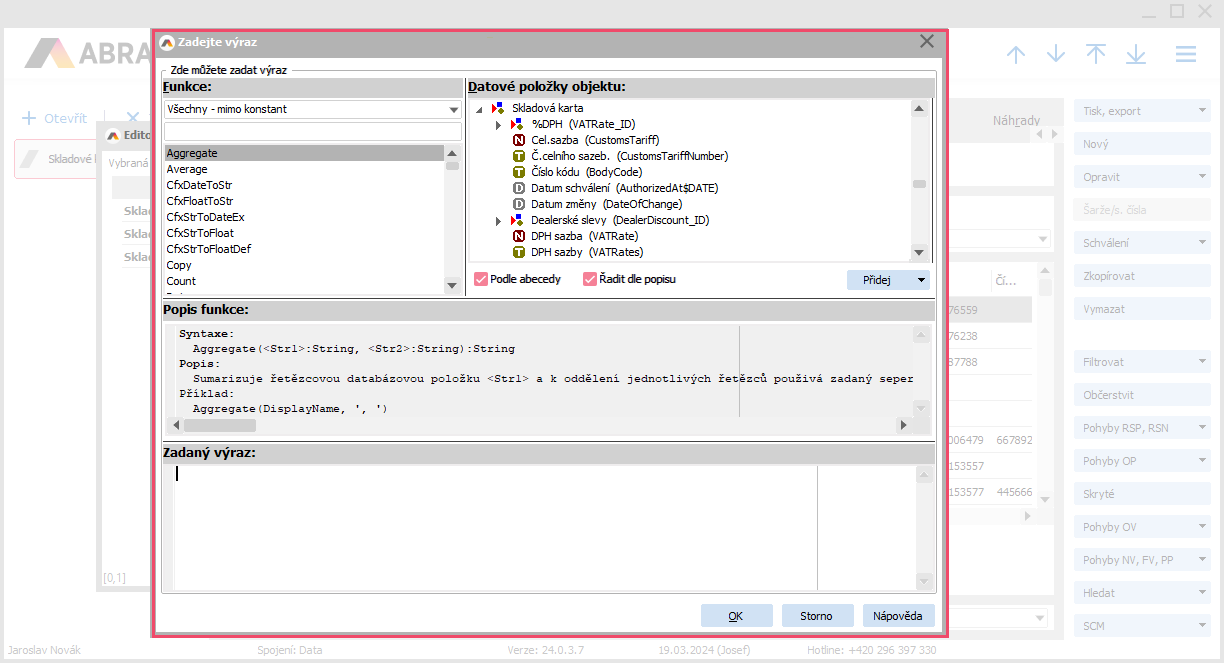This screenshot has height=663, width=1224.
Task: Click the D icon of Datum schválení
Action: [x=518, y=188]
